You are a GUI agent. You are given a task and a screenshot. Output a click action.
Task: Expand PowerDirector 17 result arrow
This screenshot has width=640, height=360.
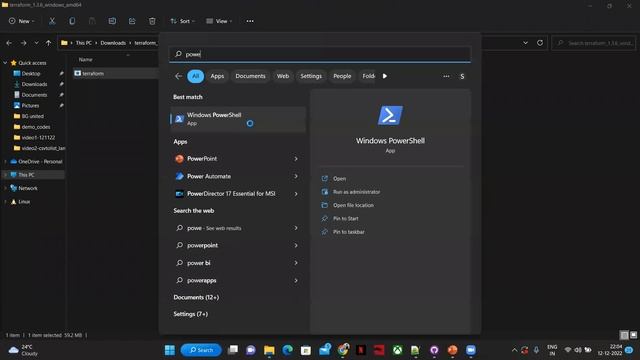296,194
